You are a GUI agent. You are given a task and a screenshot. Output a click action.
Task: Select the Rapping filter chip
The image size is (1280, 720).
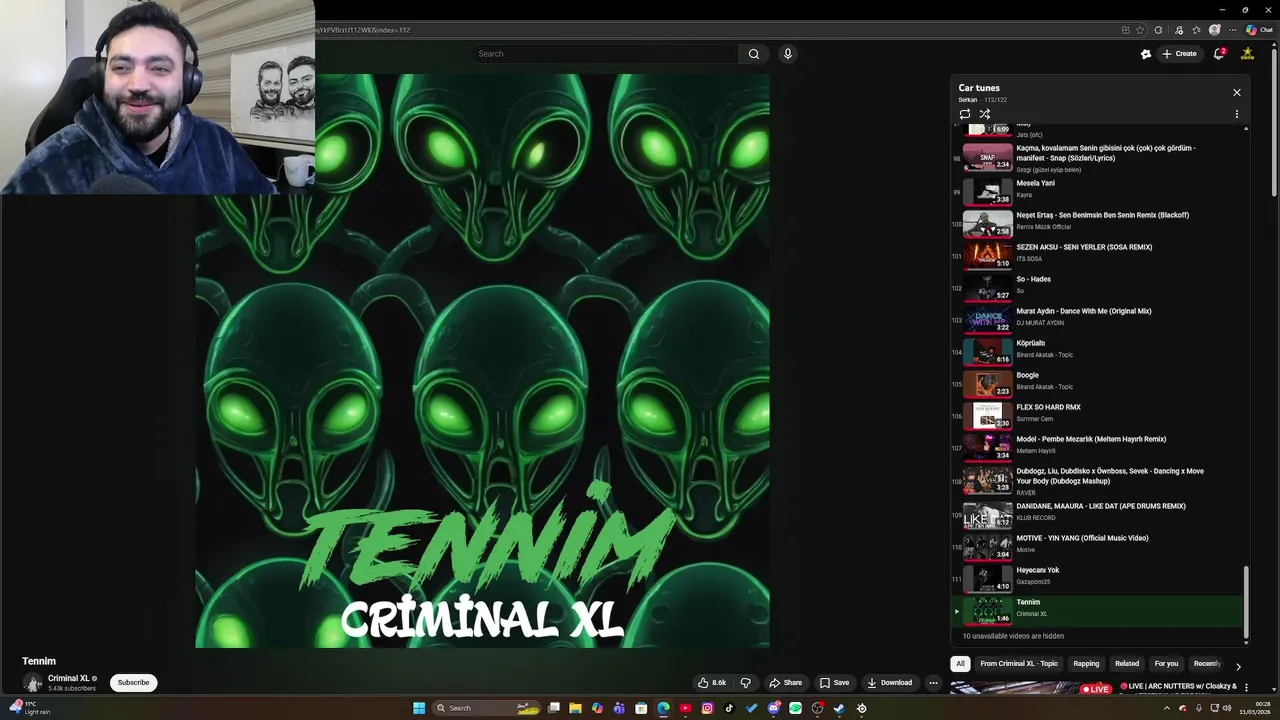[1086, 664]
